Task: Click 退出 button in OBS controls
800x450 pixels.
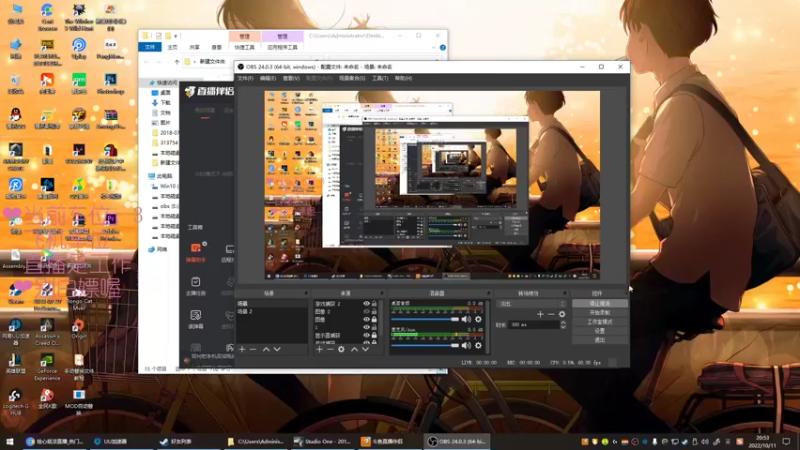Action: tap(599, 340)
